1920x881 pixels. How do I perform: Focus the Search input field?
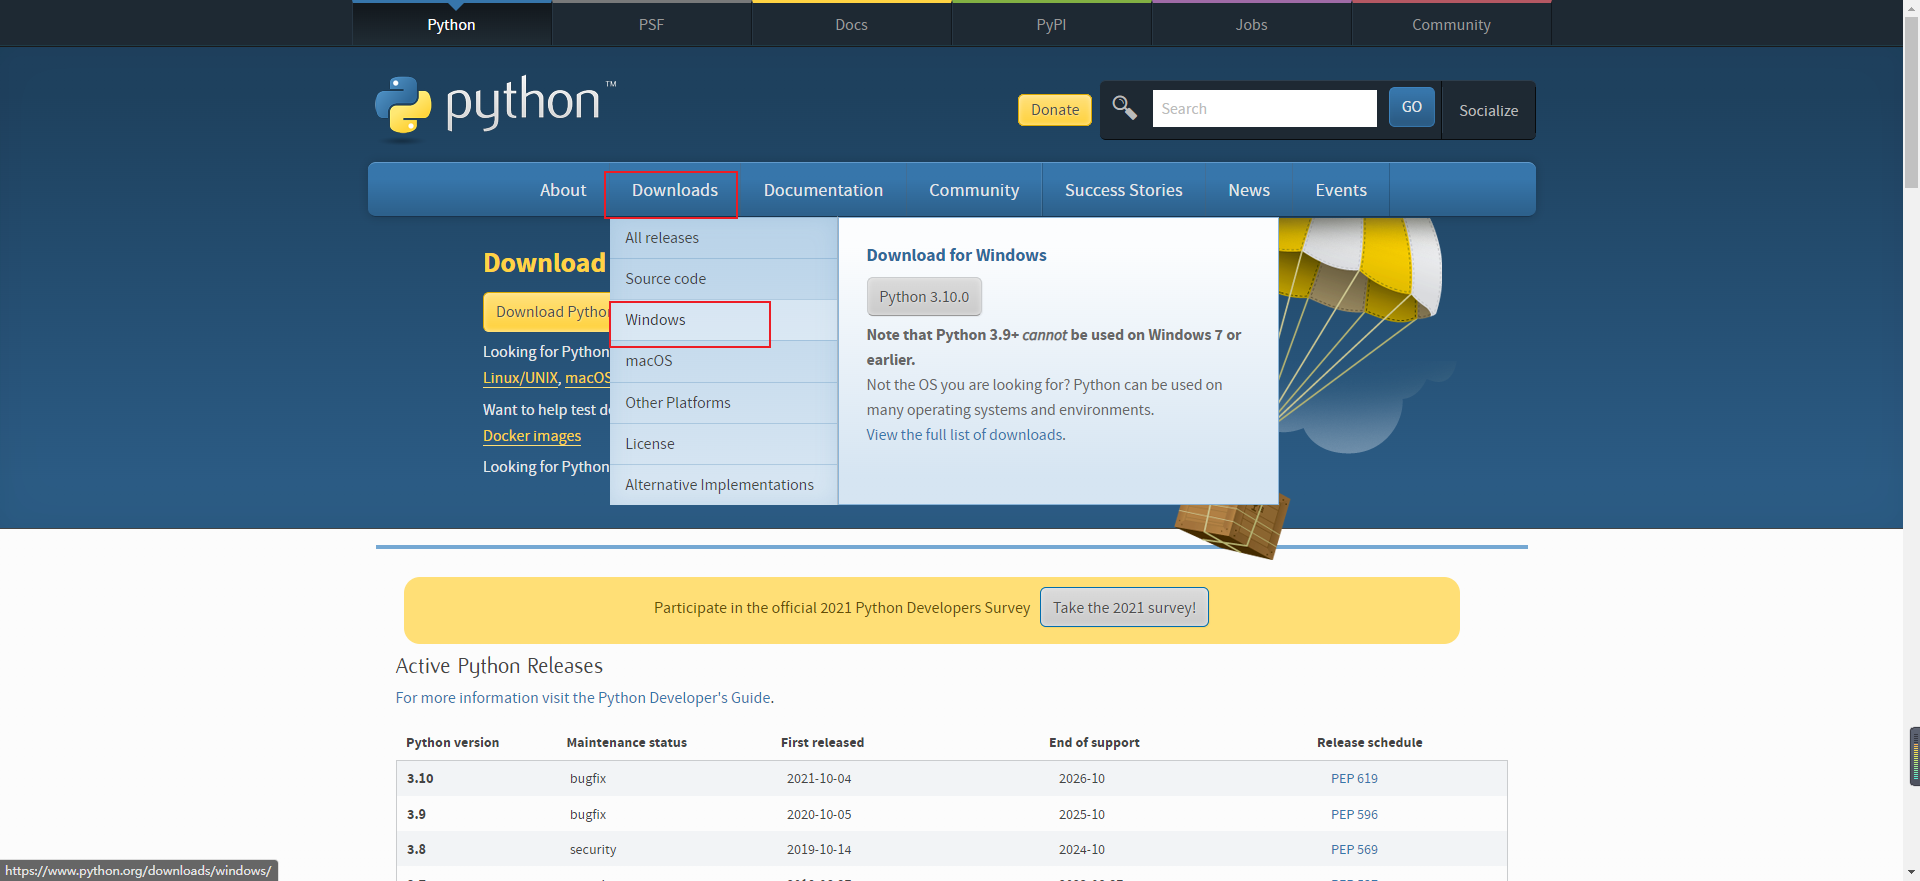(x=1264, y=108)
